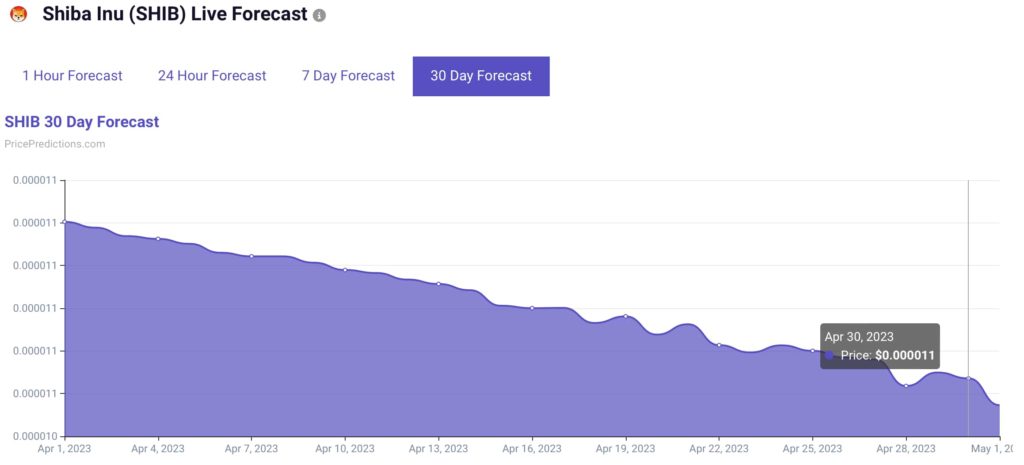Open the 24 Hour Forecast tab
The height and width of the screenshot is (465, 1024).
coord(212,76)
